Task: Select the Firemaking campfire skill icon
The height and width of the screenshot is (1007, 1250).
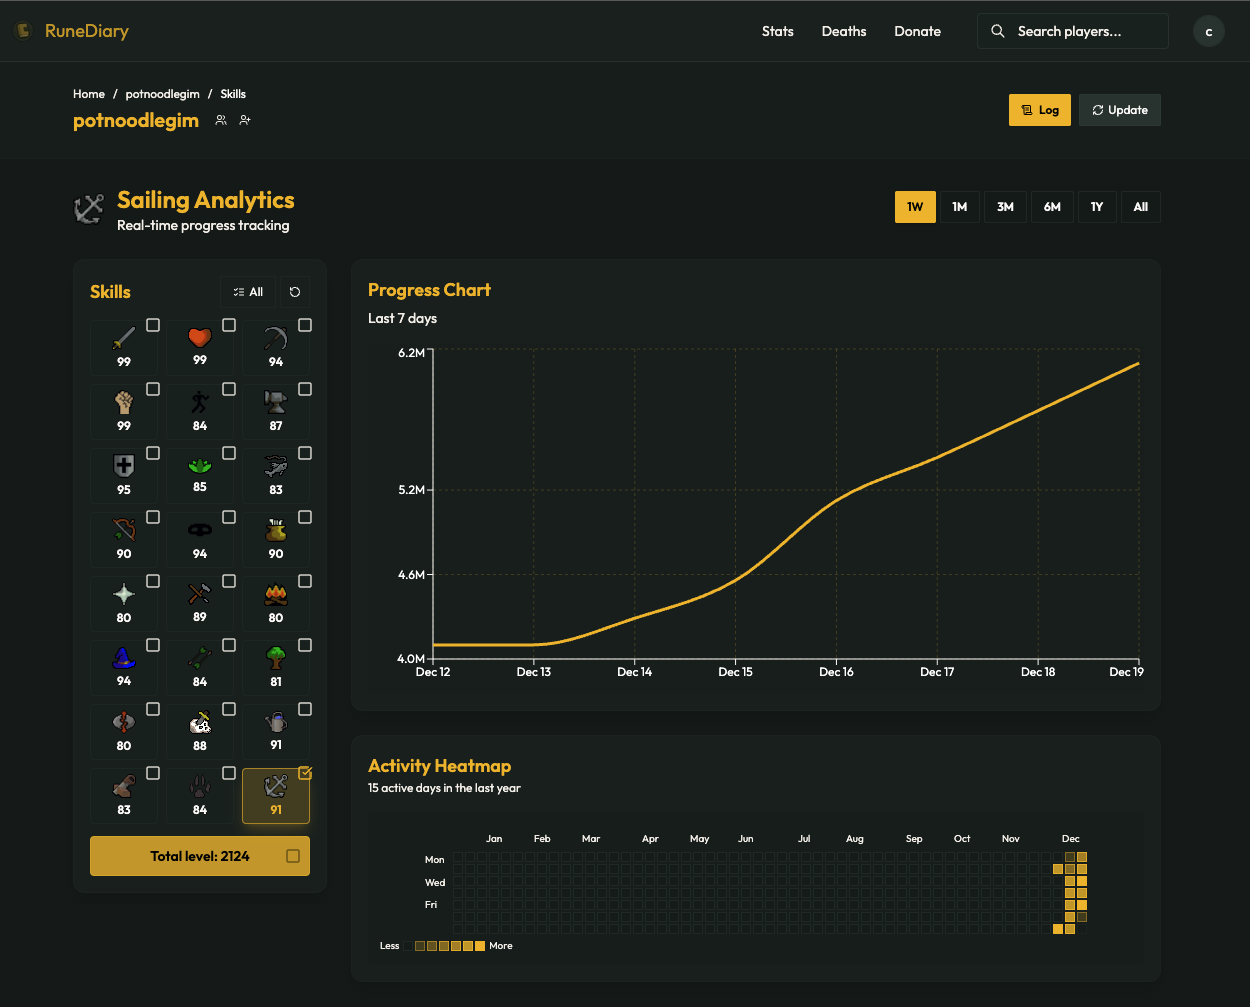Action: click(x=275, y=594)
